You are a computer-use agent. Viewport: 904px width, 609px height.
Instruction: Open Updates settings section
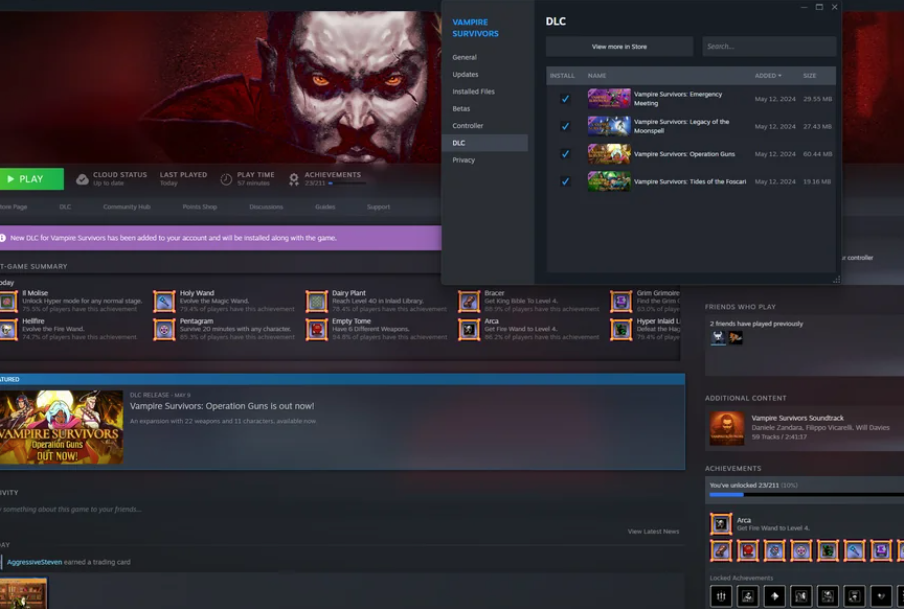[465, 74]
